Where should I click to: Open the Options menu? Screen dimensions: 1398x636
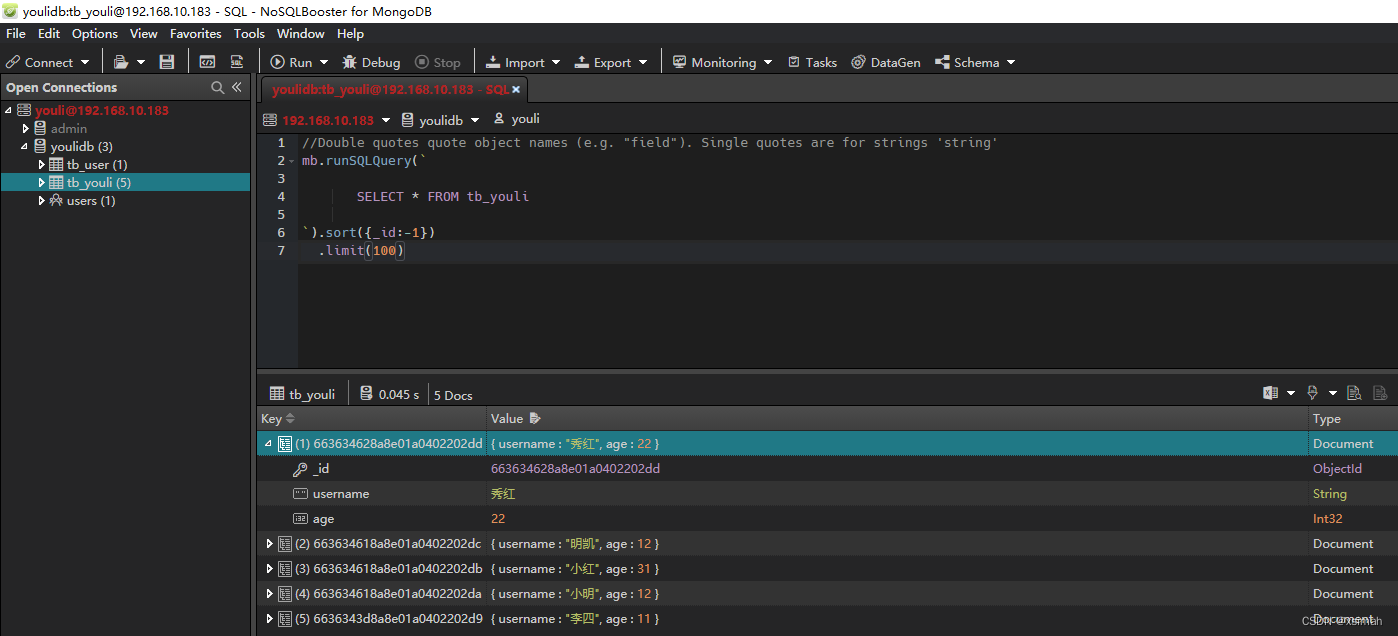click(x=95, y=33)
